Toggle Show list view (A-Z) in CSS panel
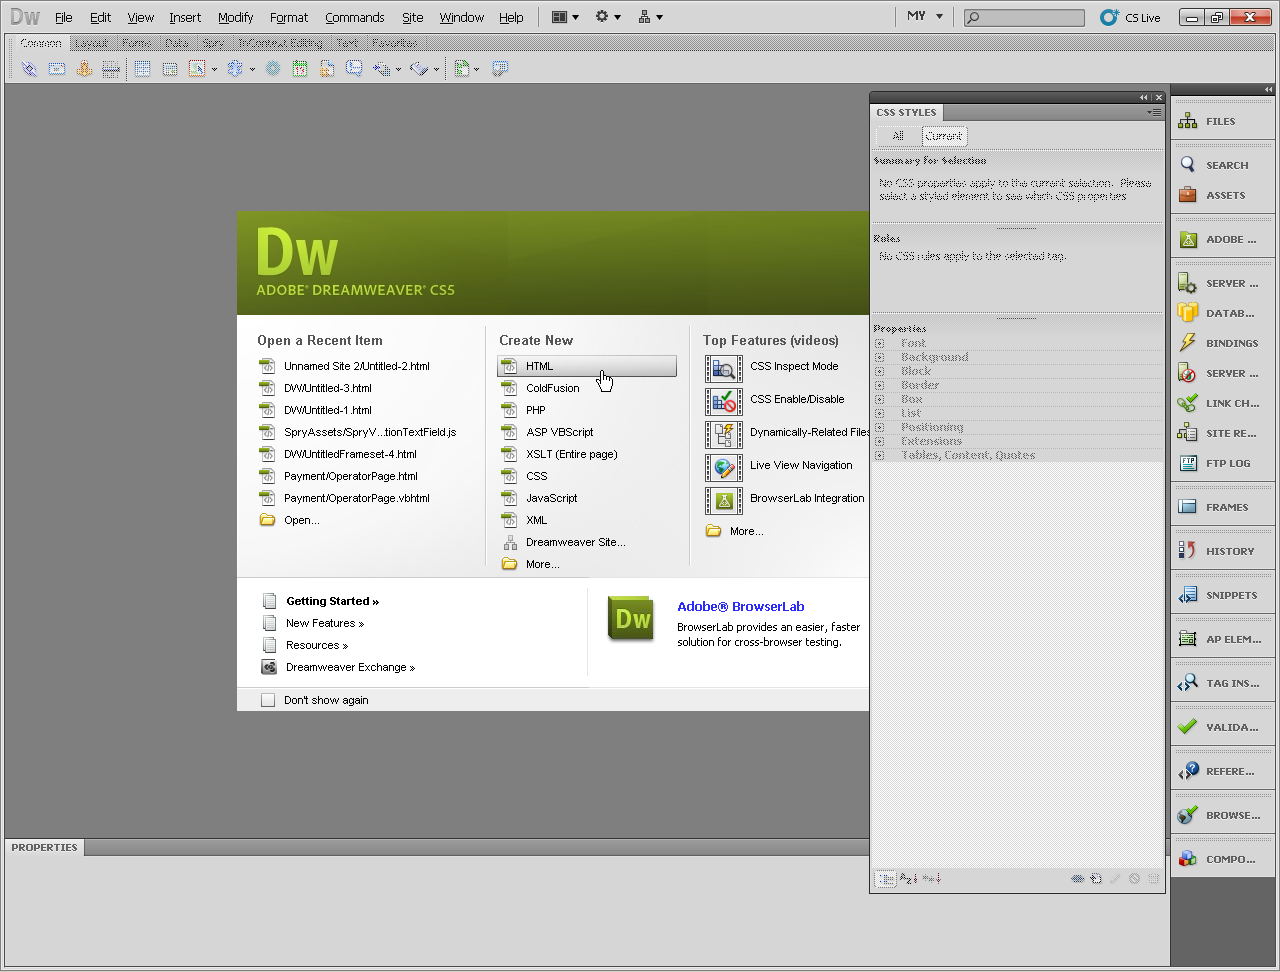1280x972 pixels. pos(908,879)
